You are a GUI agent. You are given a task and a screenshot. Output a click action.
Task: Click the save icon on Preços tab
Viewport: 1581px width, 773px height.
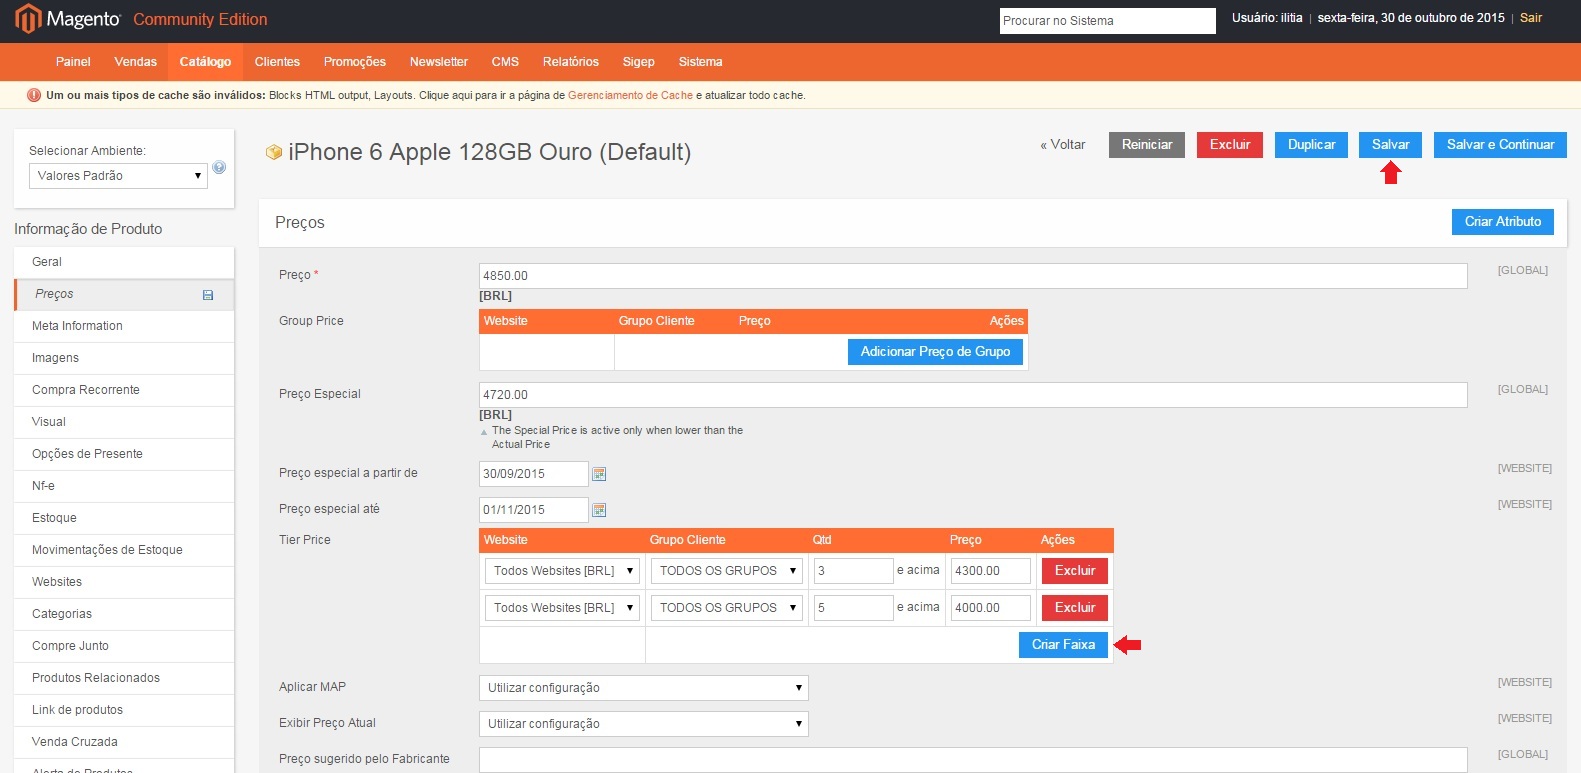pos(208,295)
